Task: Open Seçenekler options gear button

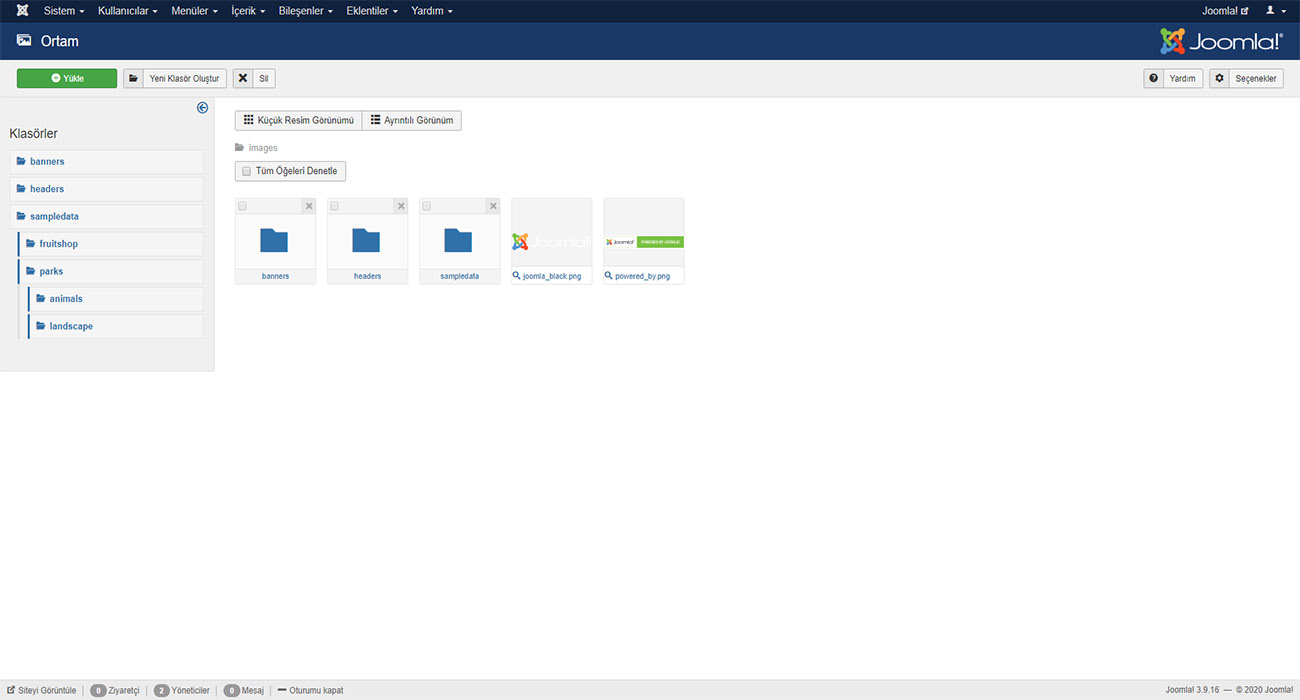Action: coord(1246,78)
